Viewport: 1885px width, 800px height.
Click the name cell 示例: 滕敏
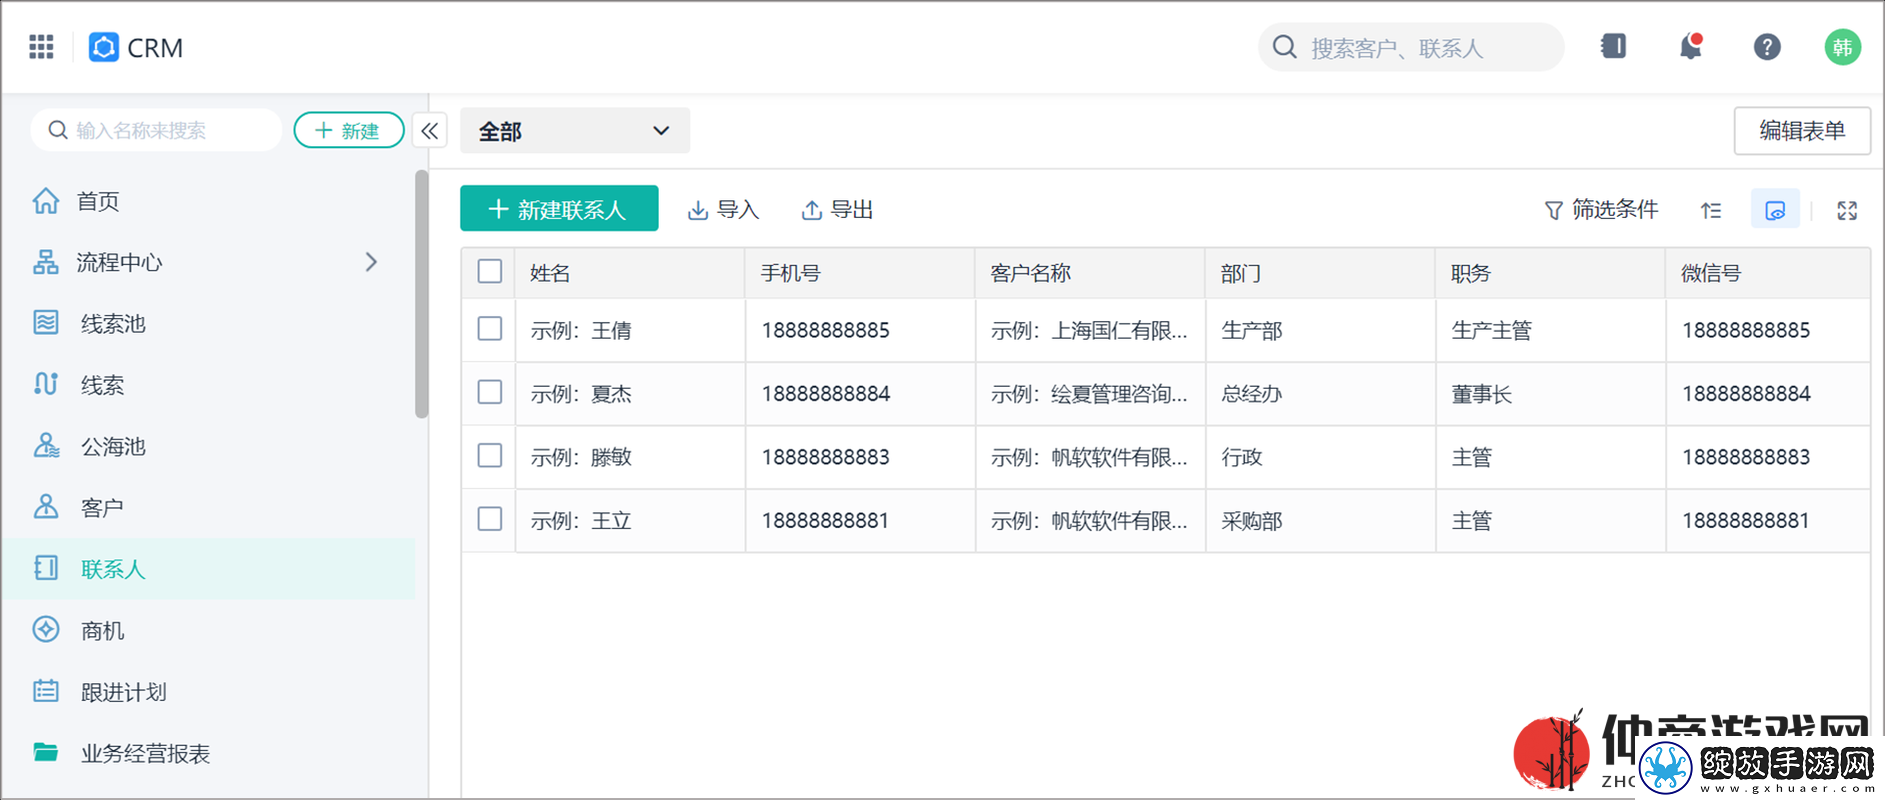tap(630, 457)
